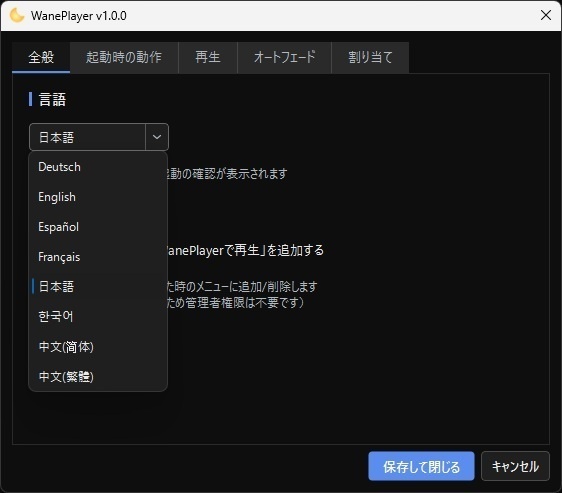
Task: Select 中文(简体) from the list
Action: pos(98,347)
